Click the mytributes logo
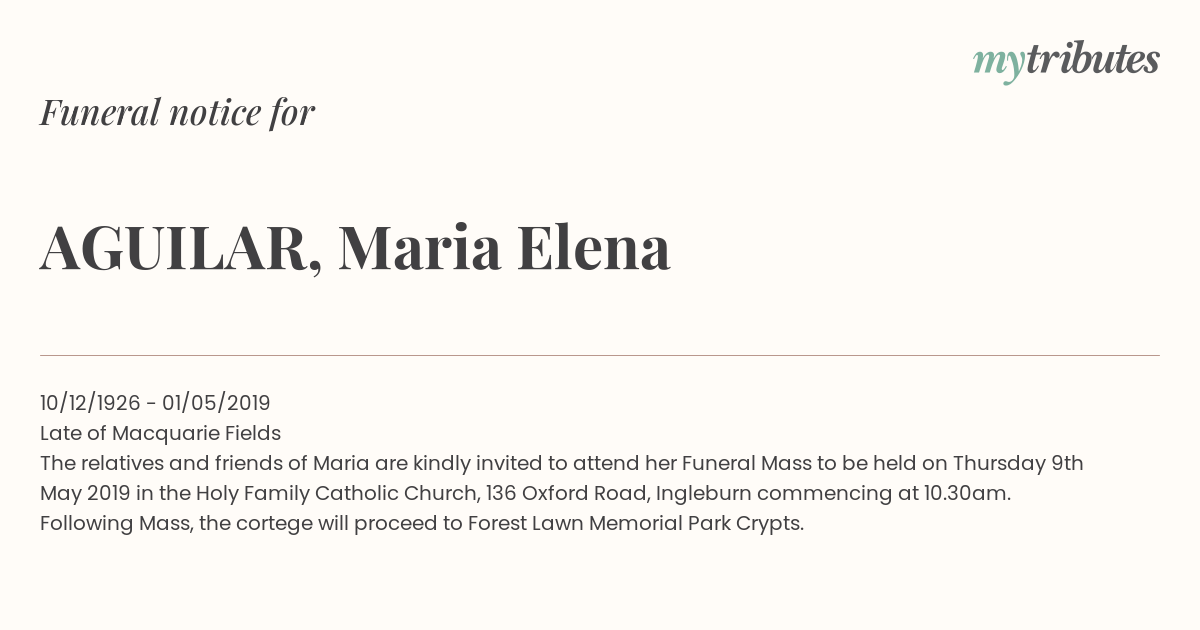The width and height of the screenshot is (1200, 630). (x=1066, y=61)
